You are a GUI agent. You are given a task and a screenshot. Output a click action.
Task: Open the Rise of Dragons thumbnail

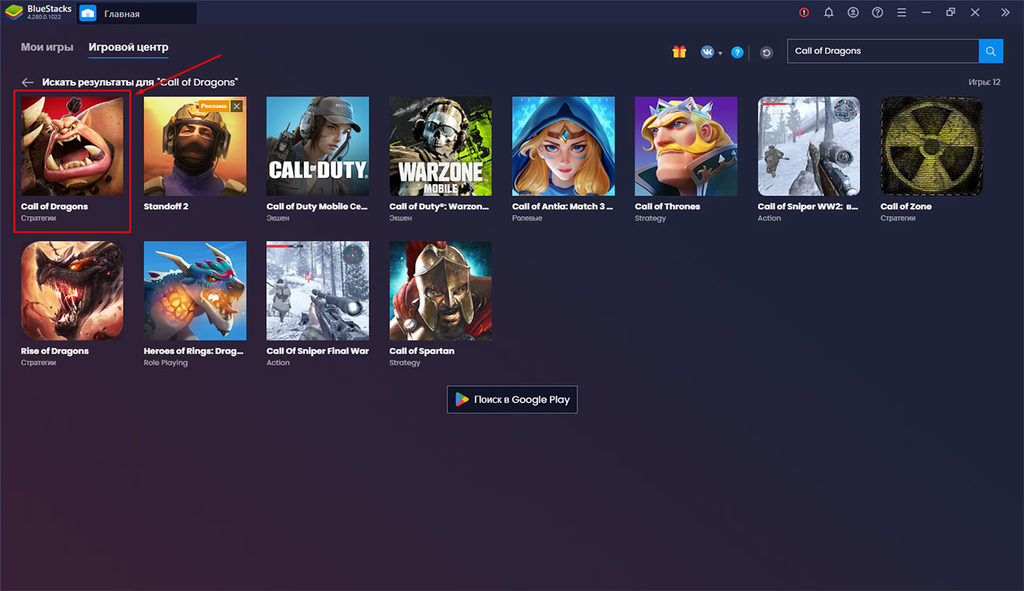pos(72,291)
